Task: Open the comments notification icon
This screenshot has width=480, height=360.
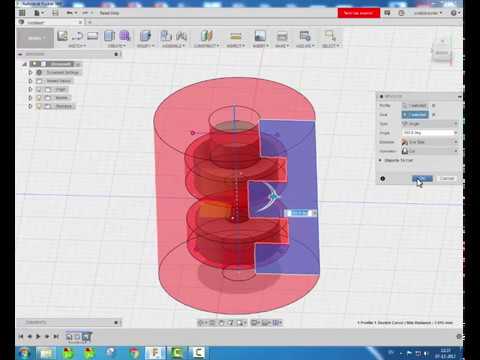Action: tap(387, 13)
